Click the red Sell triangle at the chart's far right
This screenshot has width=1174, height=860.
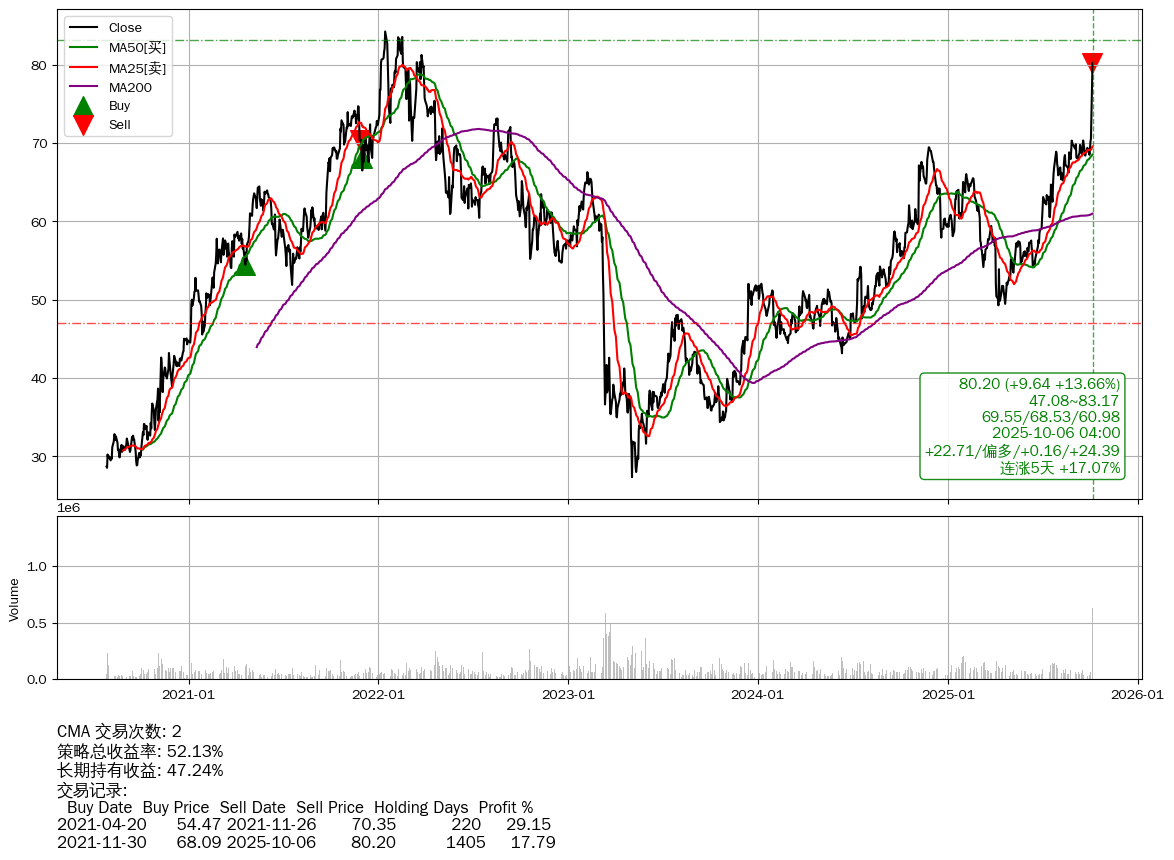(1092, 63)
